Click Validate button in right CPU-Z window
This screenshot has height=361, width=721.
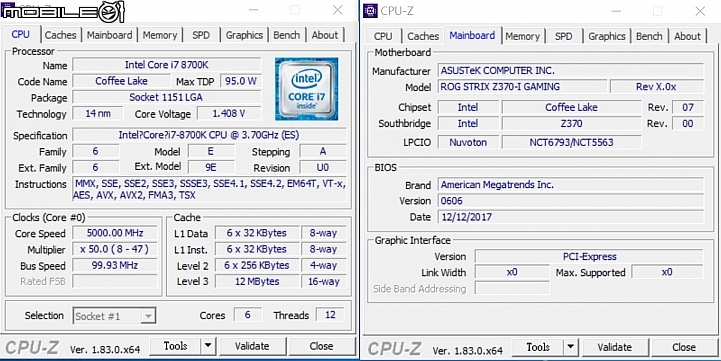click(x=615, y=347)
